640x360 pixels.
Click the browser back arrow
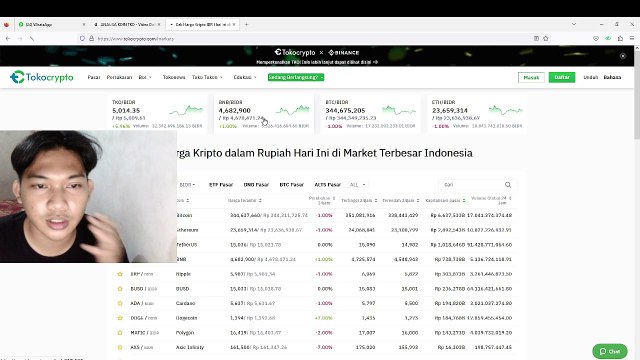click(x=8, y=38)
